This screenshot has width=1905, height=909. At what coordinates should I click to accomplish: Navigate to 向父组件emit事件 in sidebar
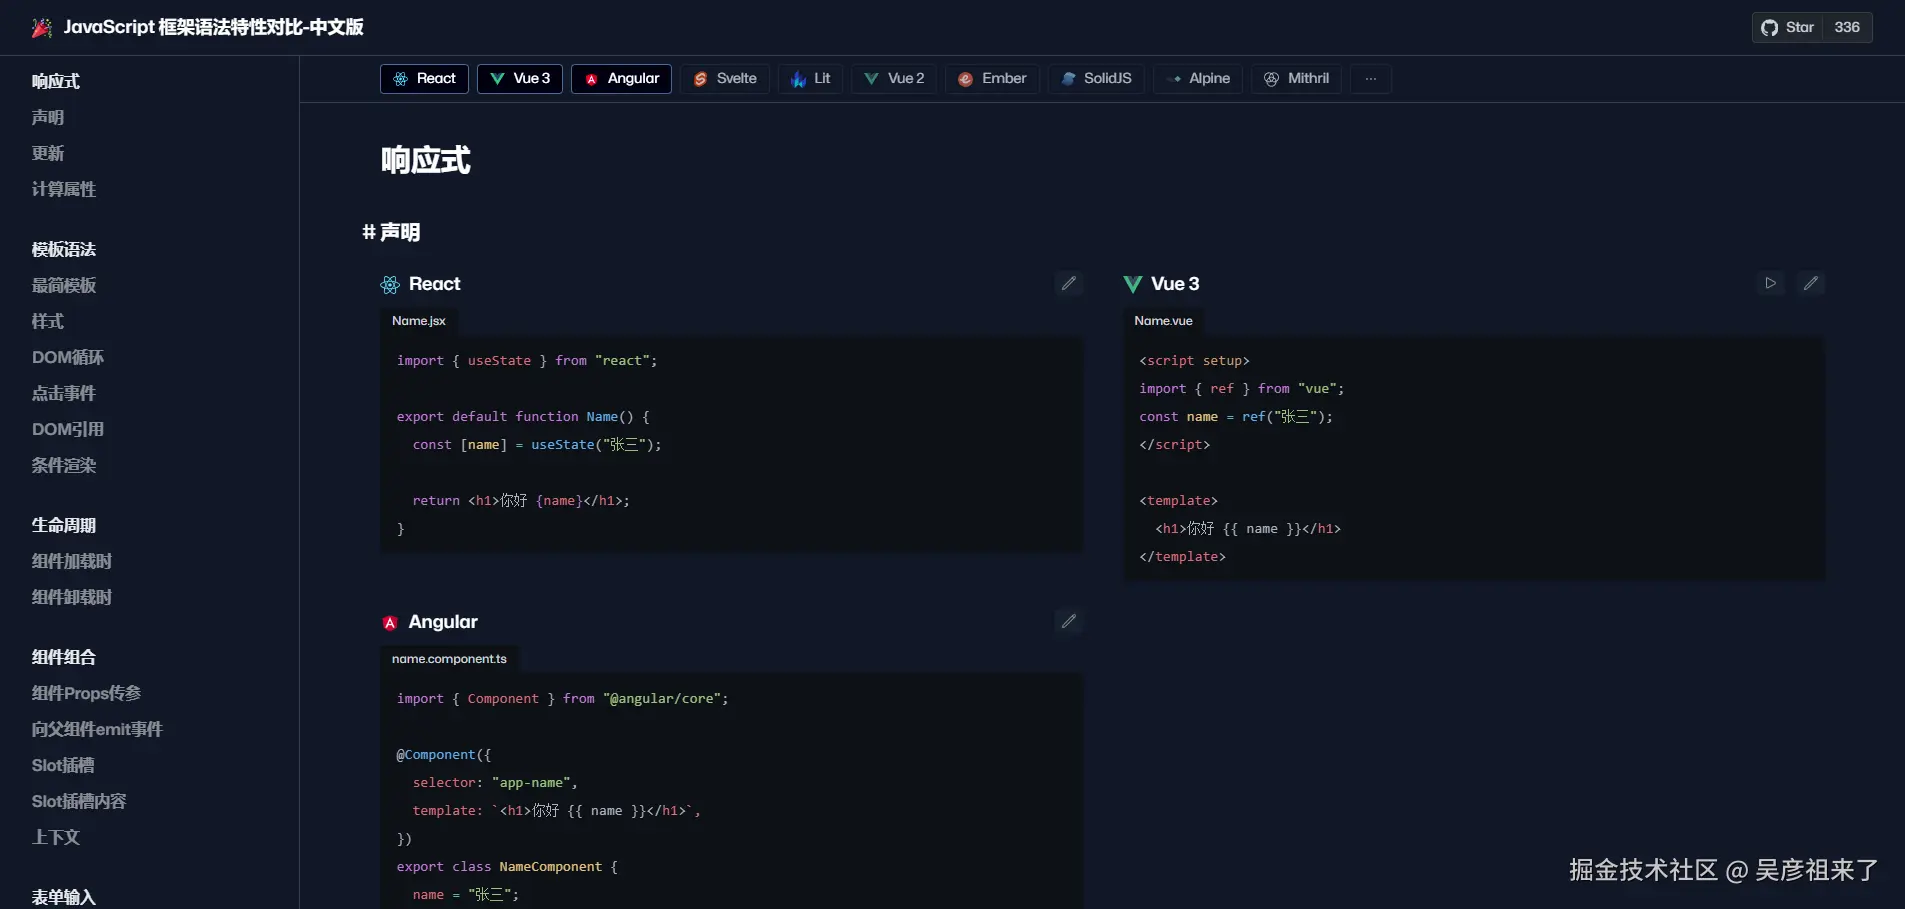tap(97, 729)
